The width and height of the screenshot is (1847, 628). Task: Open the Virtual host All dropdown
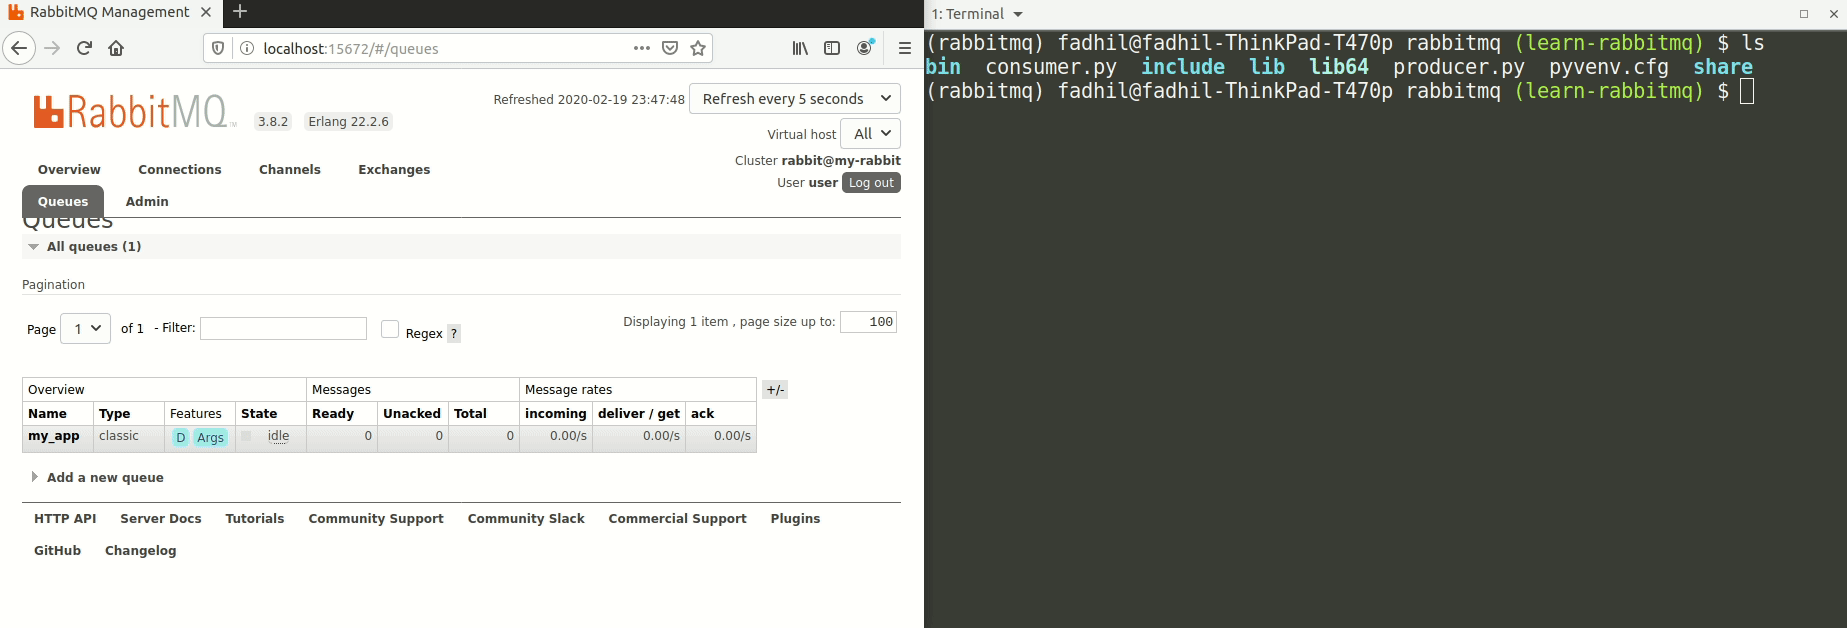(x=871, y=134)
